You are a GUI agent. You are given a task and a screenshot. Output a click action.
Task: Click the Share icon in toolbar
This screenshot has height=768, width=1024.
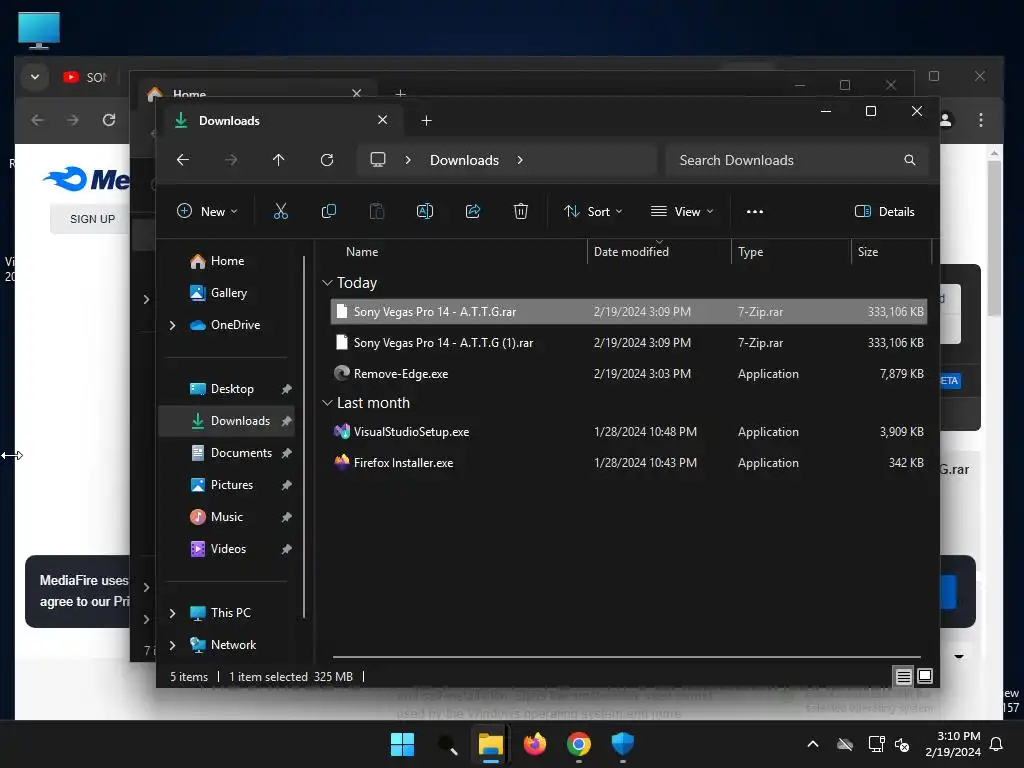473,211
